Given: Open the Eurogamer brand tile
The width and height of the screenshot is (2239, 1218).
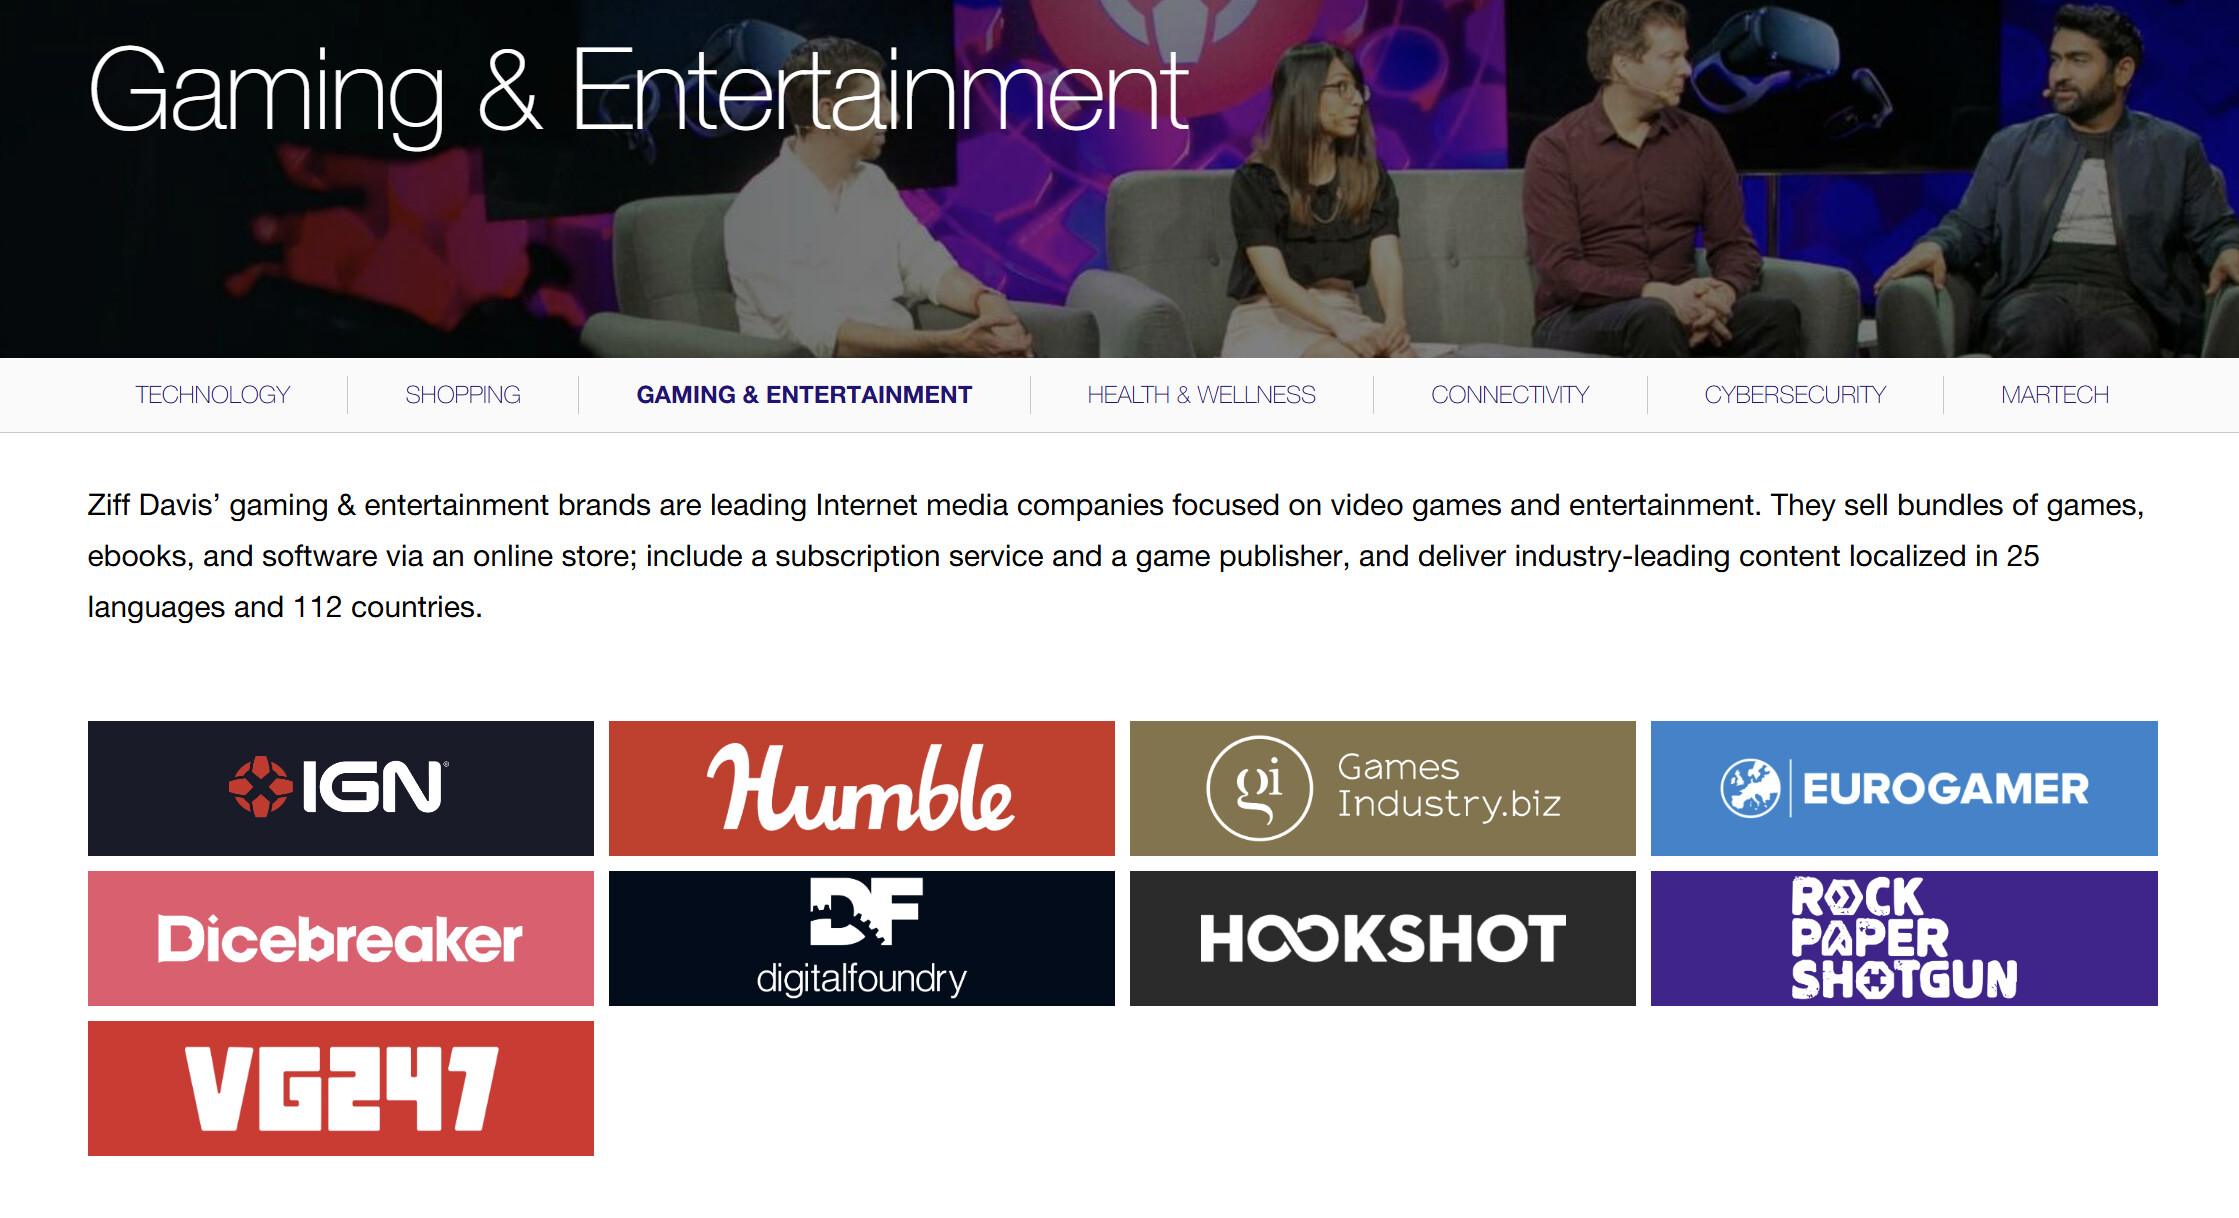Looking at the screenshot, I should point(1904,788).
